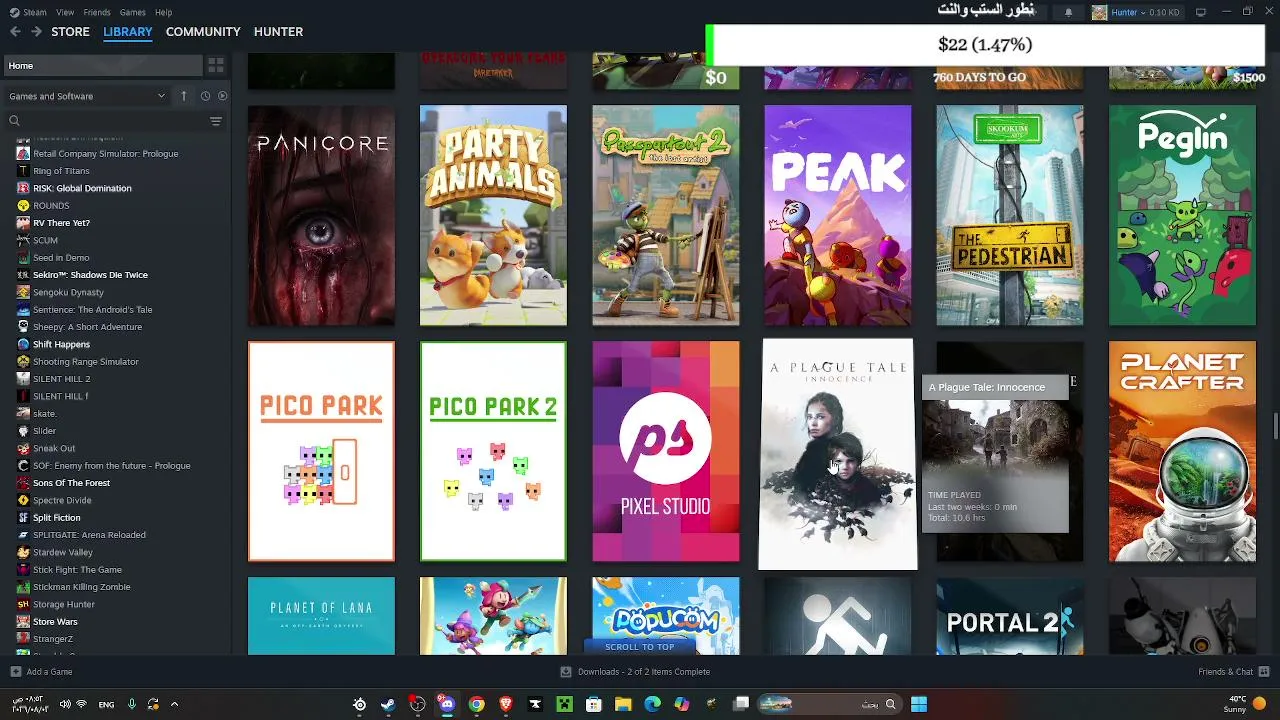Click the Shift Happens game icon

coord(23,344)
